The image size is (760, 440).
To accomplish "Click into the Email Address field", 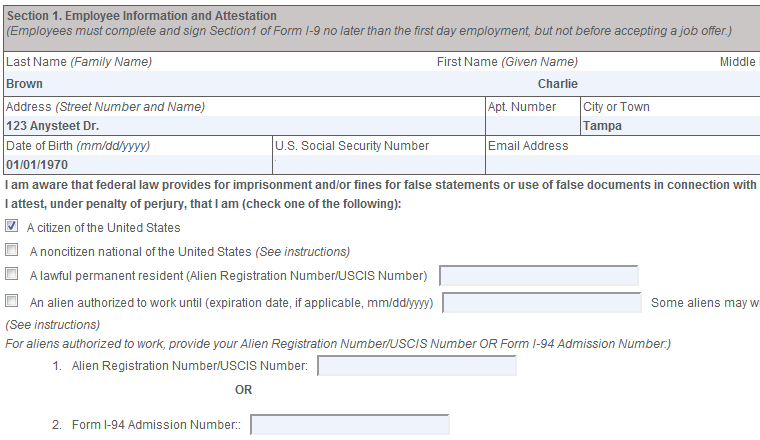I will (x=620, y=164).
